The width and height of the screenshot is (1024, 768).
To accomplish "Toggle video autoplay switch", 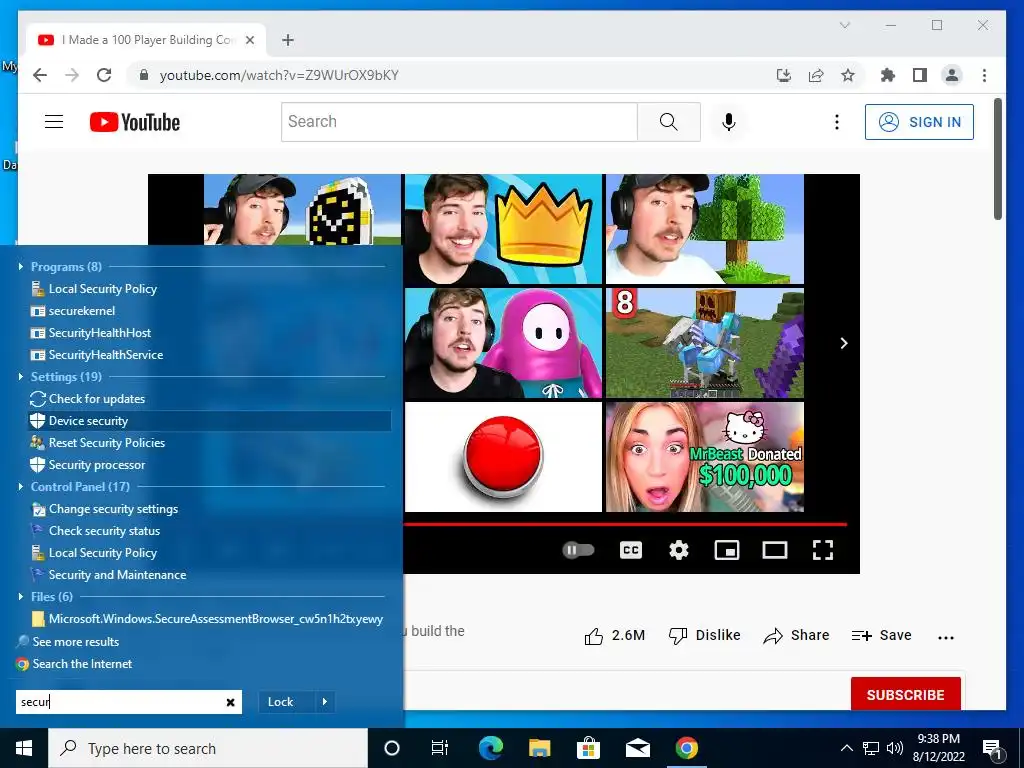I will (579, 550).
